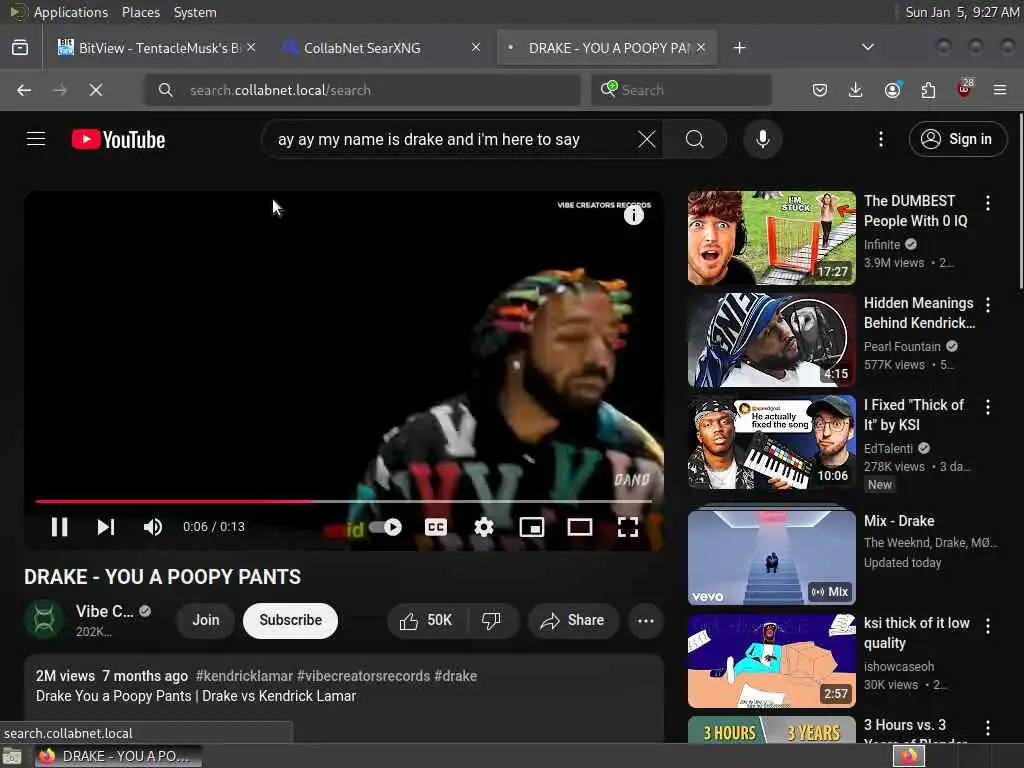The width and height of the screenshot is (1024, 768).
Task: Seek along the red video progress bar
Action: (x=344, y=502)
